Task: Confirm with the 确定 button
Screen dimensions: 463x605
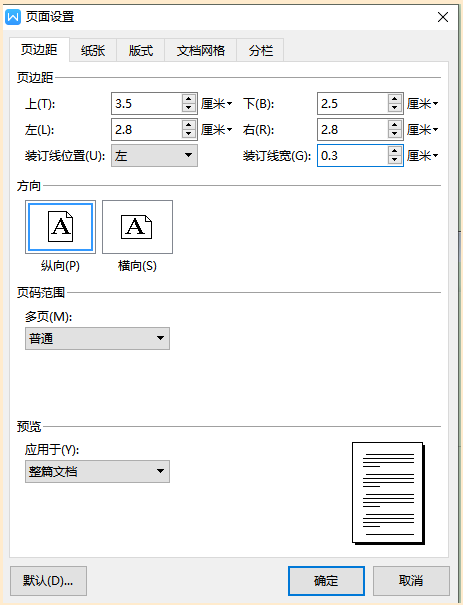Action: coord(326,581)
